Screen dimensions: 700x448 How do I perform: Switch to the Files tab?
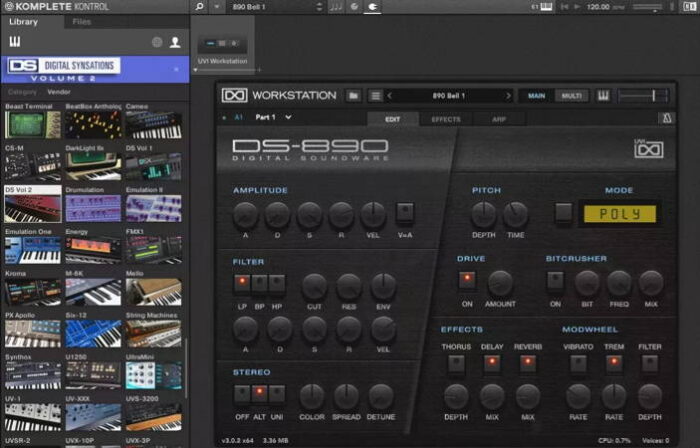tap(81, 21)
